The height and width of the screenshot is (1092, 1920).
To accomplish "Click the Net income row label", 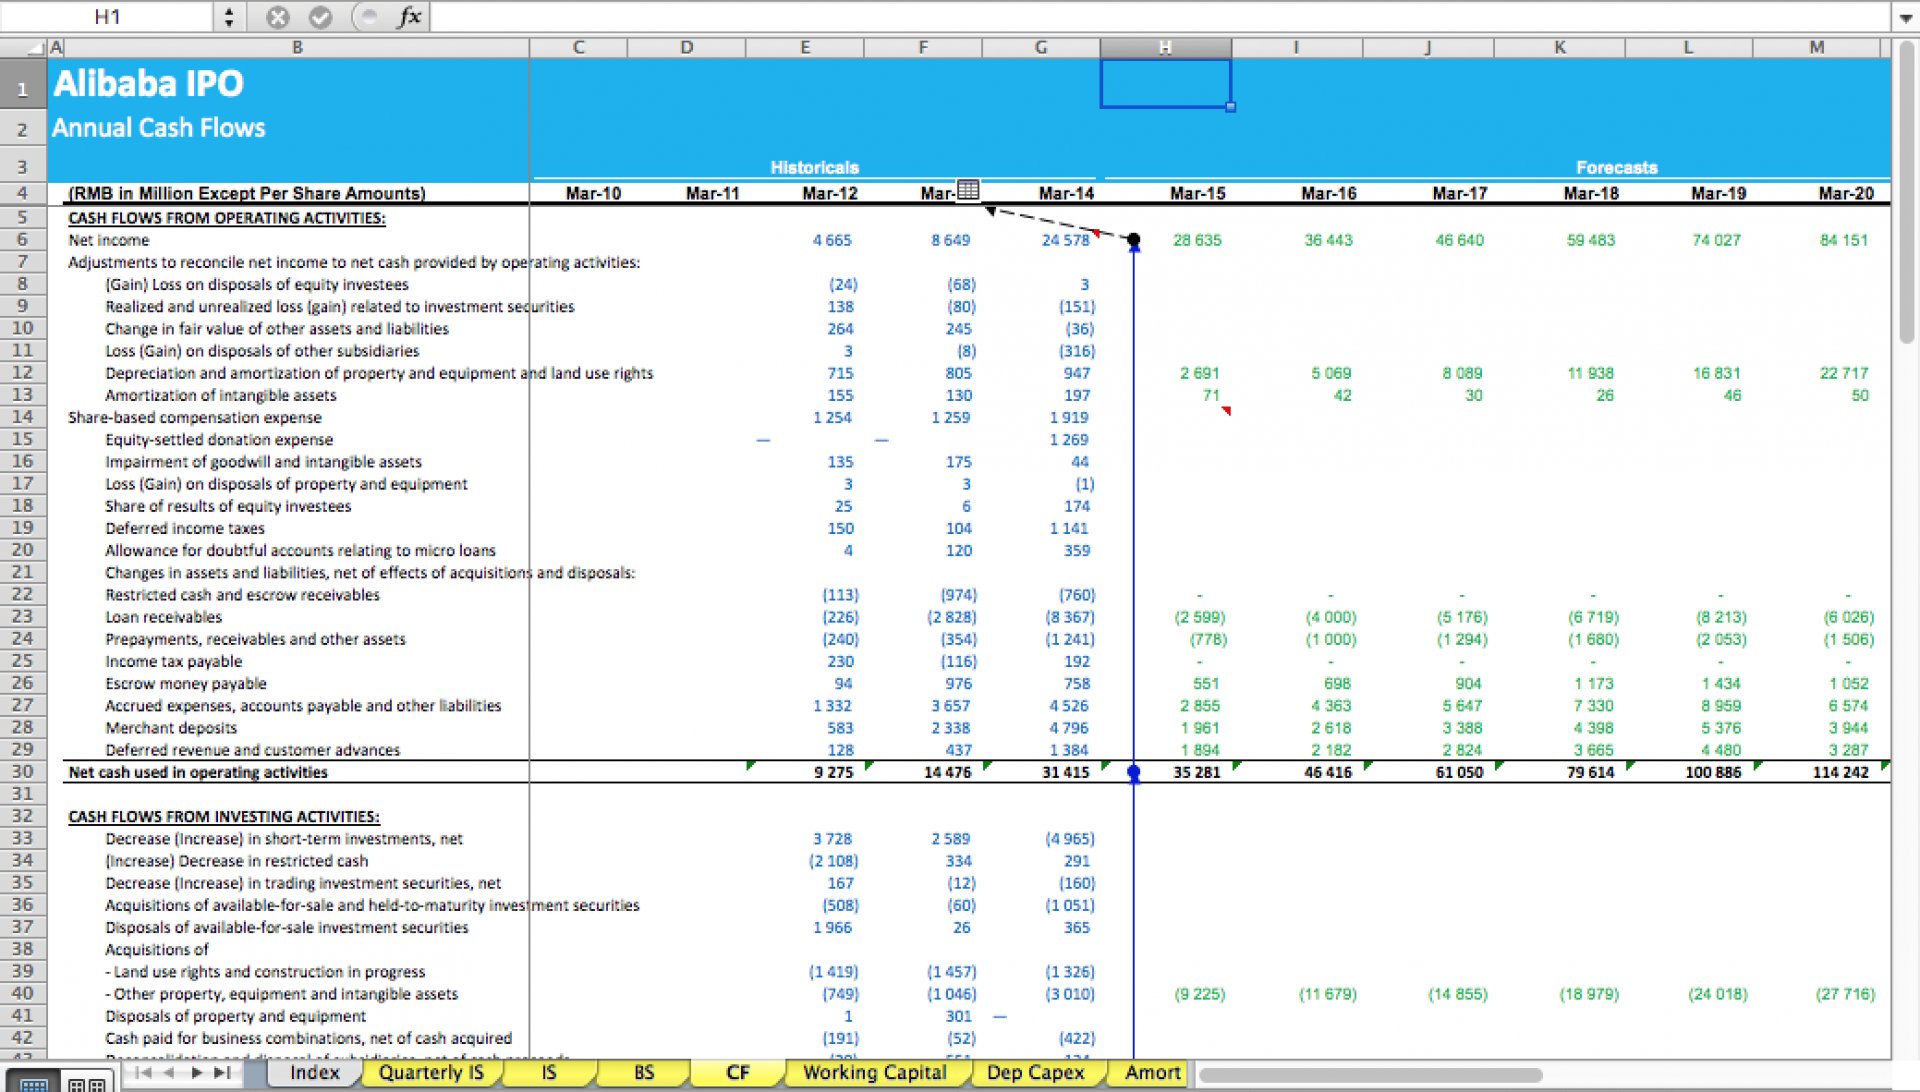I will click(x=108, y=240).
